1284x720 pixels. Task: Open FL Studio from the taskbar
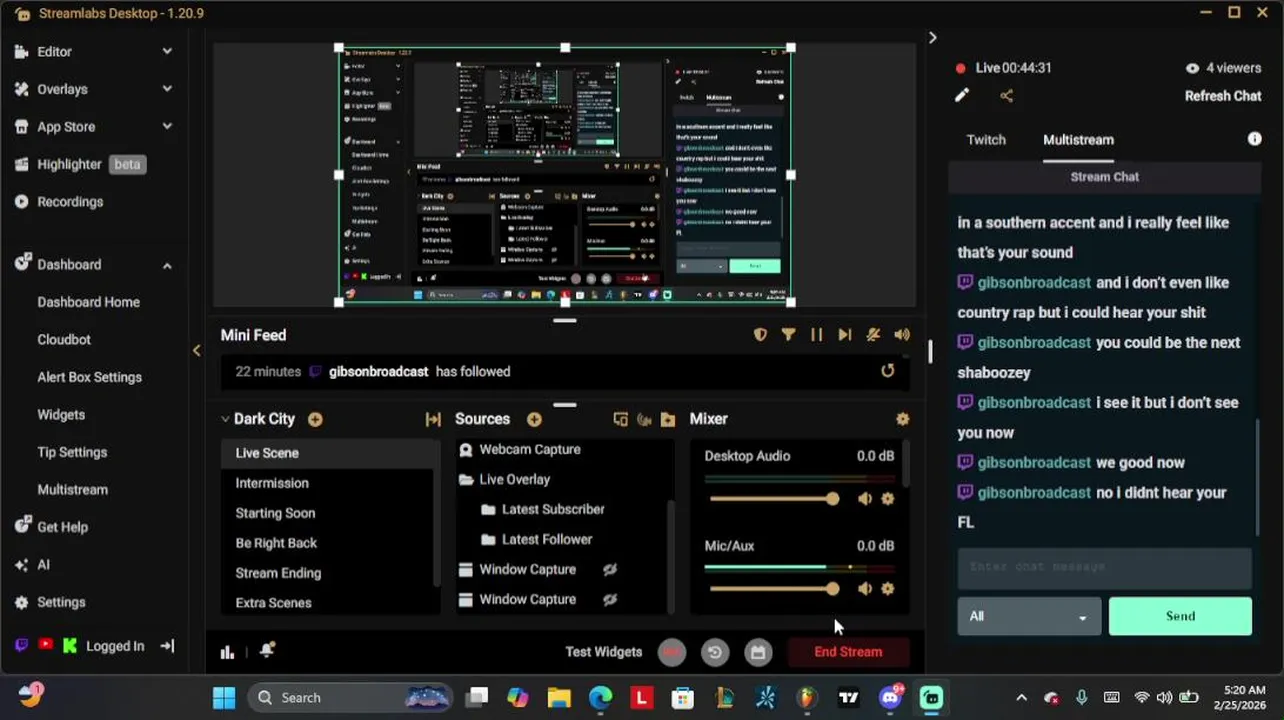pyautogui.click(x=806, y=698)
